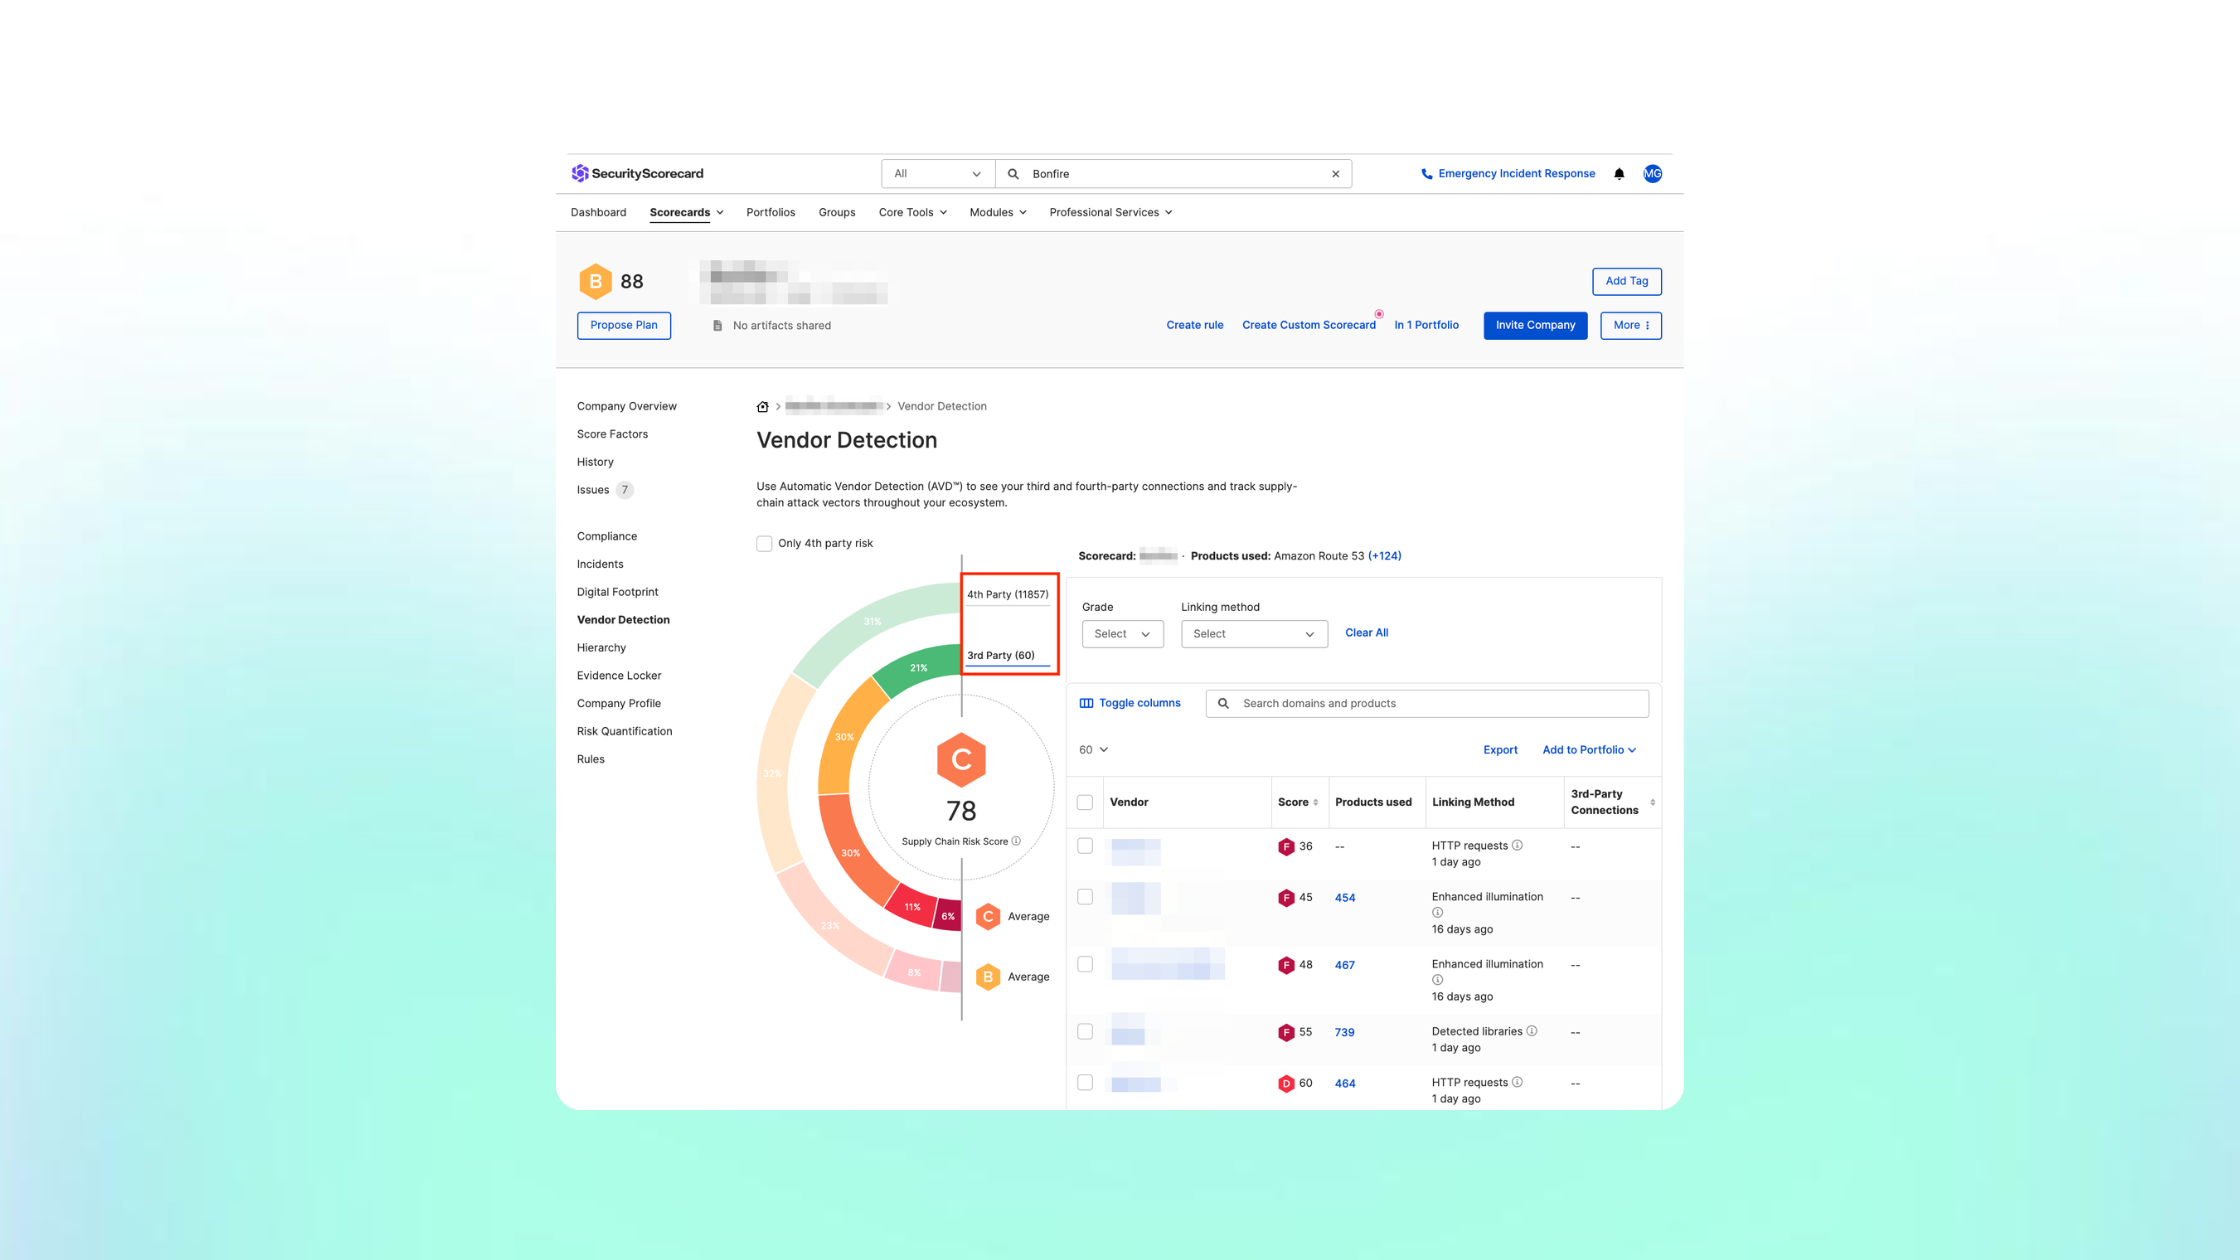Viewport: 2240px width, 1260px height.
Task: Open the 60 rows count dropdown
Action: pos(1093,750)
